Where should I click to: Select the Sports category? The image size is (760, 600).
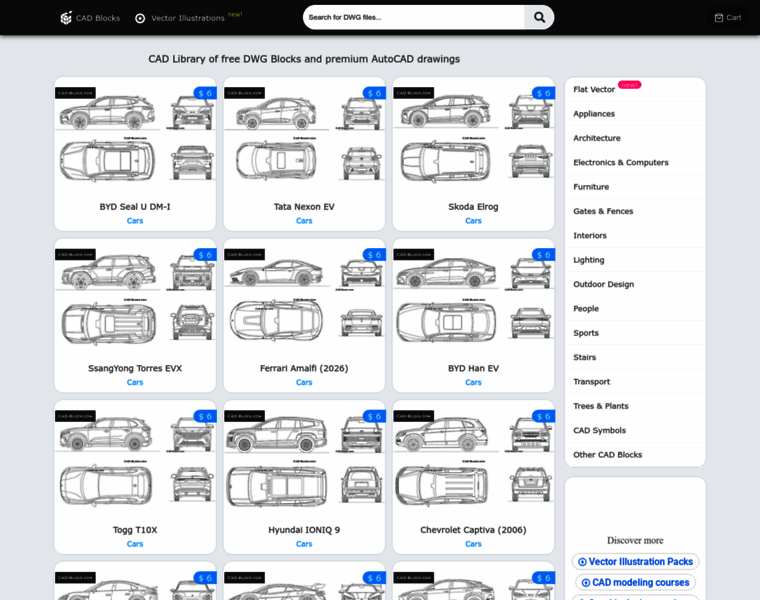click(x=635, y=333)
